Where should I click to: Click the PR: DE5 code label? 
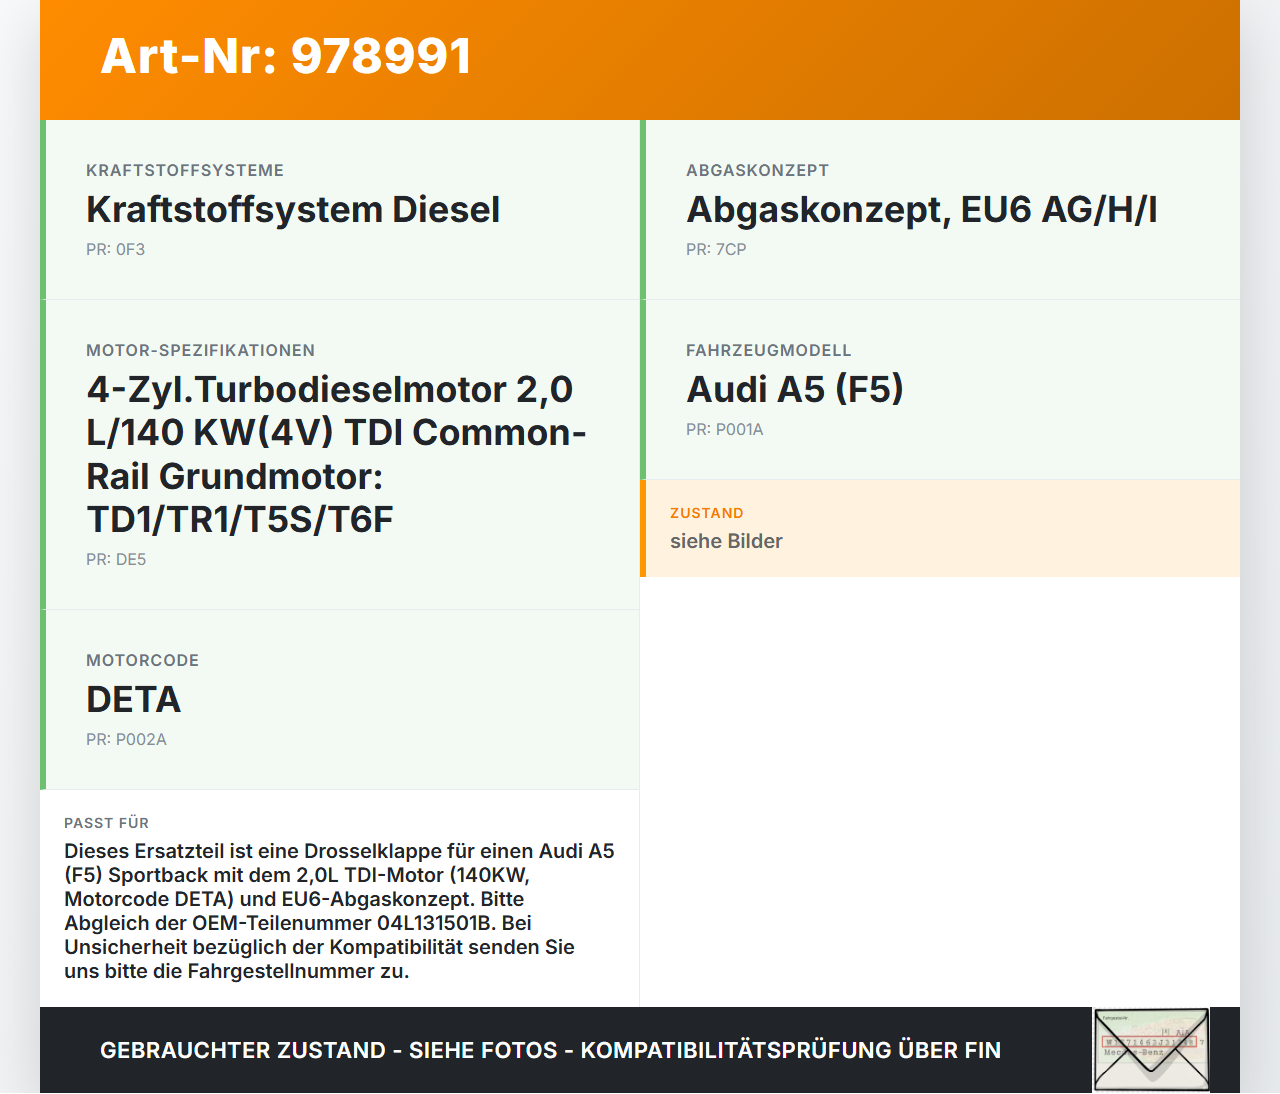tap(115, 559)
